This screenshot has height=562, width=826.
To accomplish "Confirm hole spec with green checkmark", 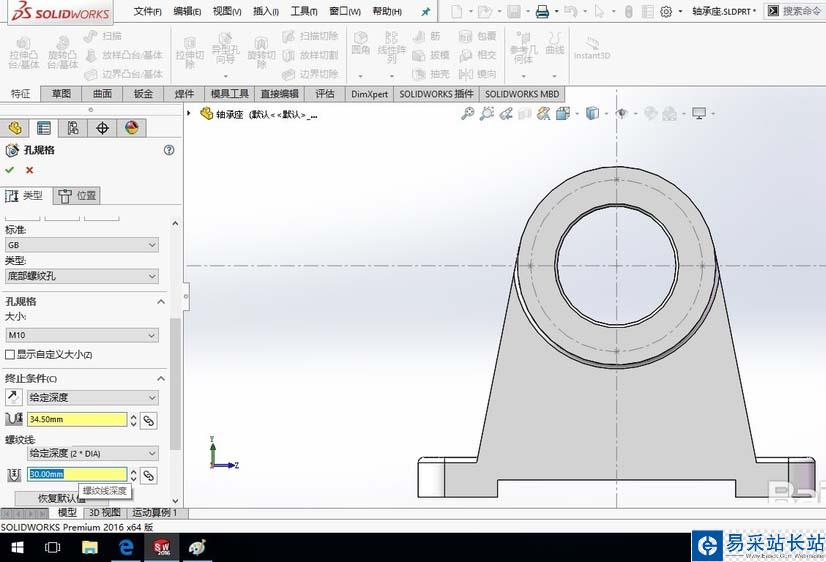I will click(x=10, y=170).
